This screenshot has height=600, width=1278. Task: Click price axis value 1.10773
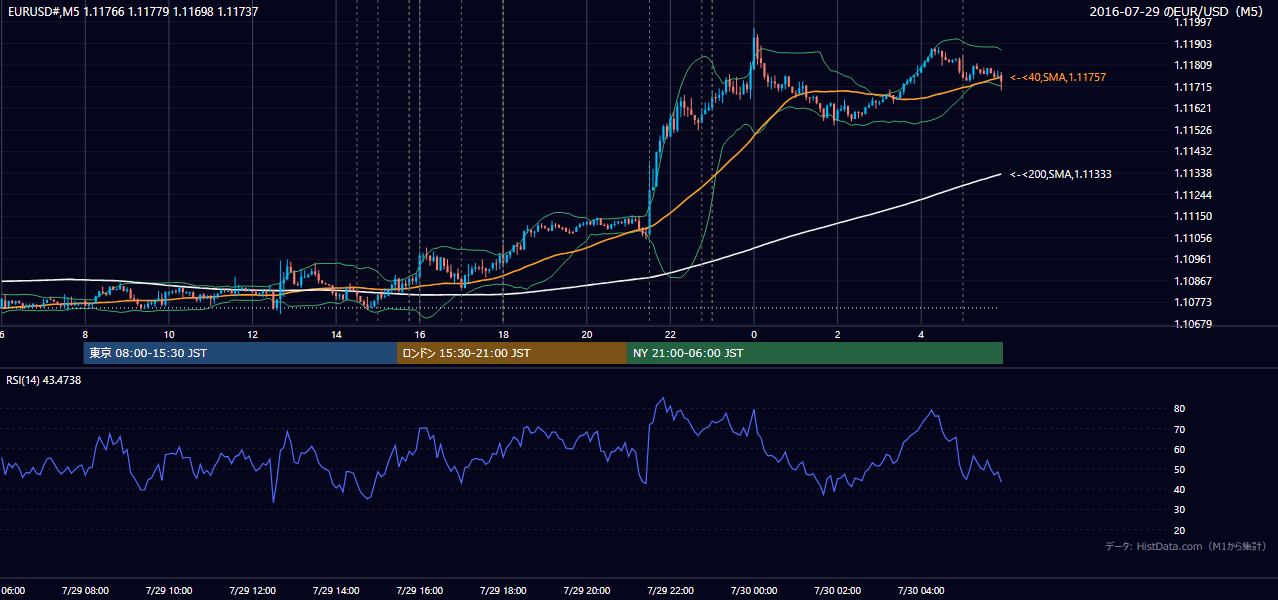[x=1192, y=302]
